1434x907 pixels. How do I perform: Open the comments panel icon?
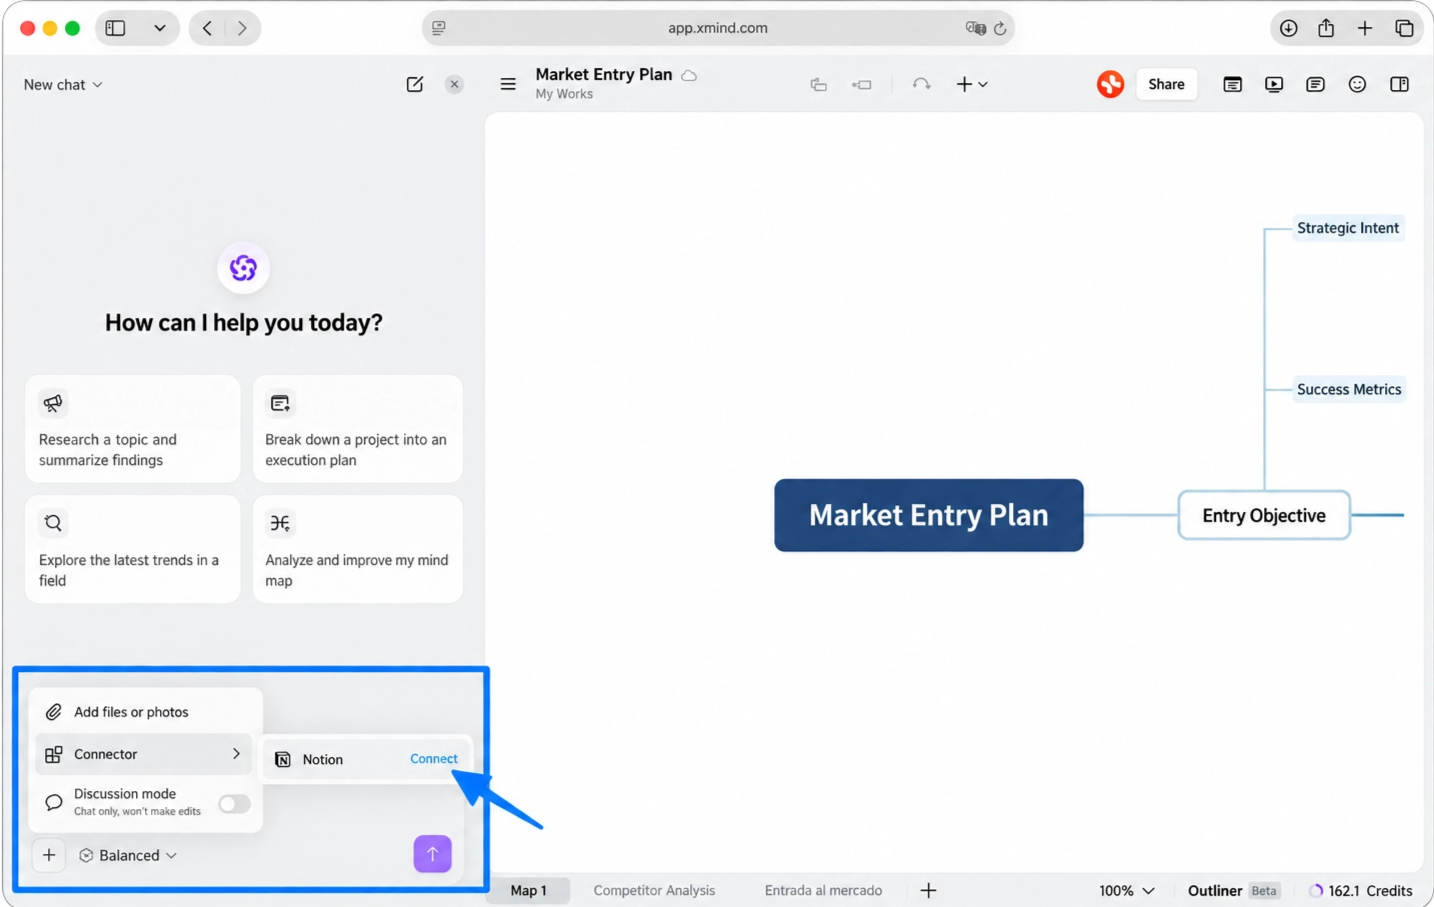pos(1315,85)
